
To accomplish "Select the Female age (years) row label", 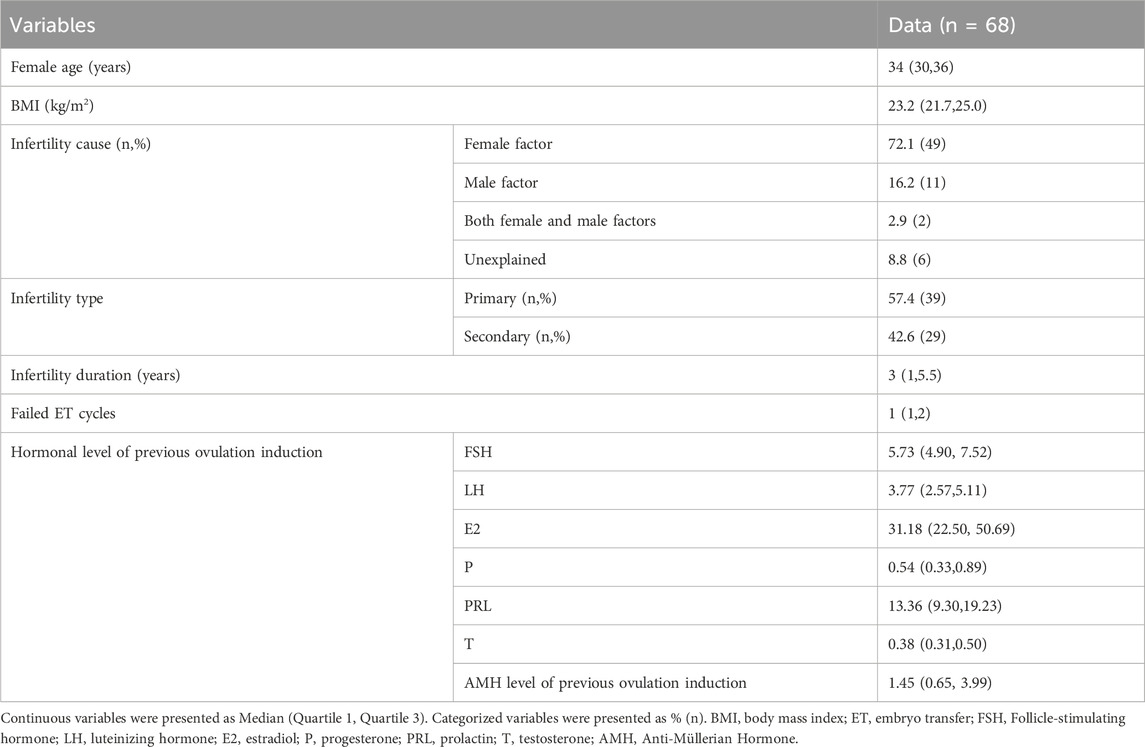I will 73,67.
